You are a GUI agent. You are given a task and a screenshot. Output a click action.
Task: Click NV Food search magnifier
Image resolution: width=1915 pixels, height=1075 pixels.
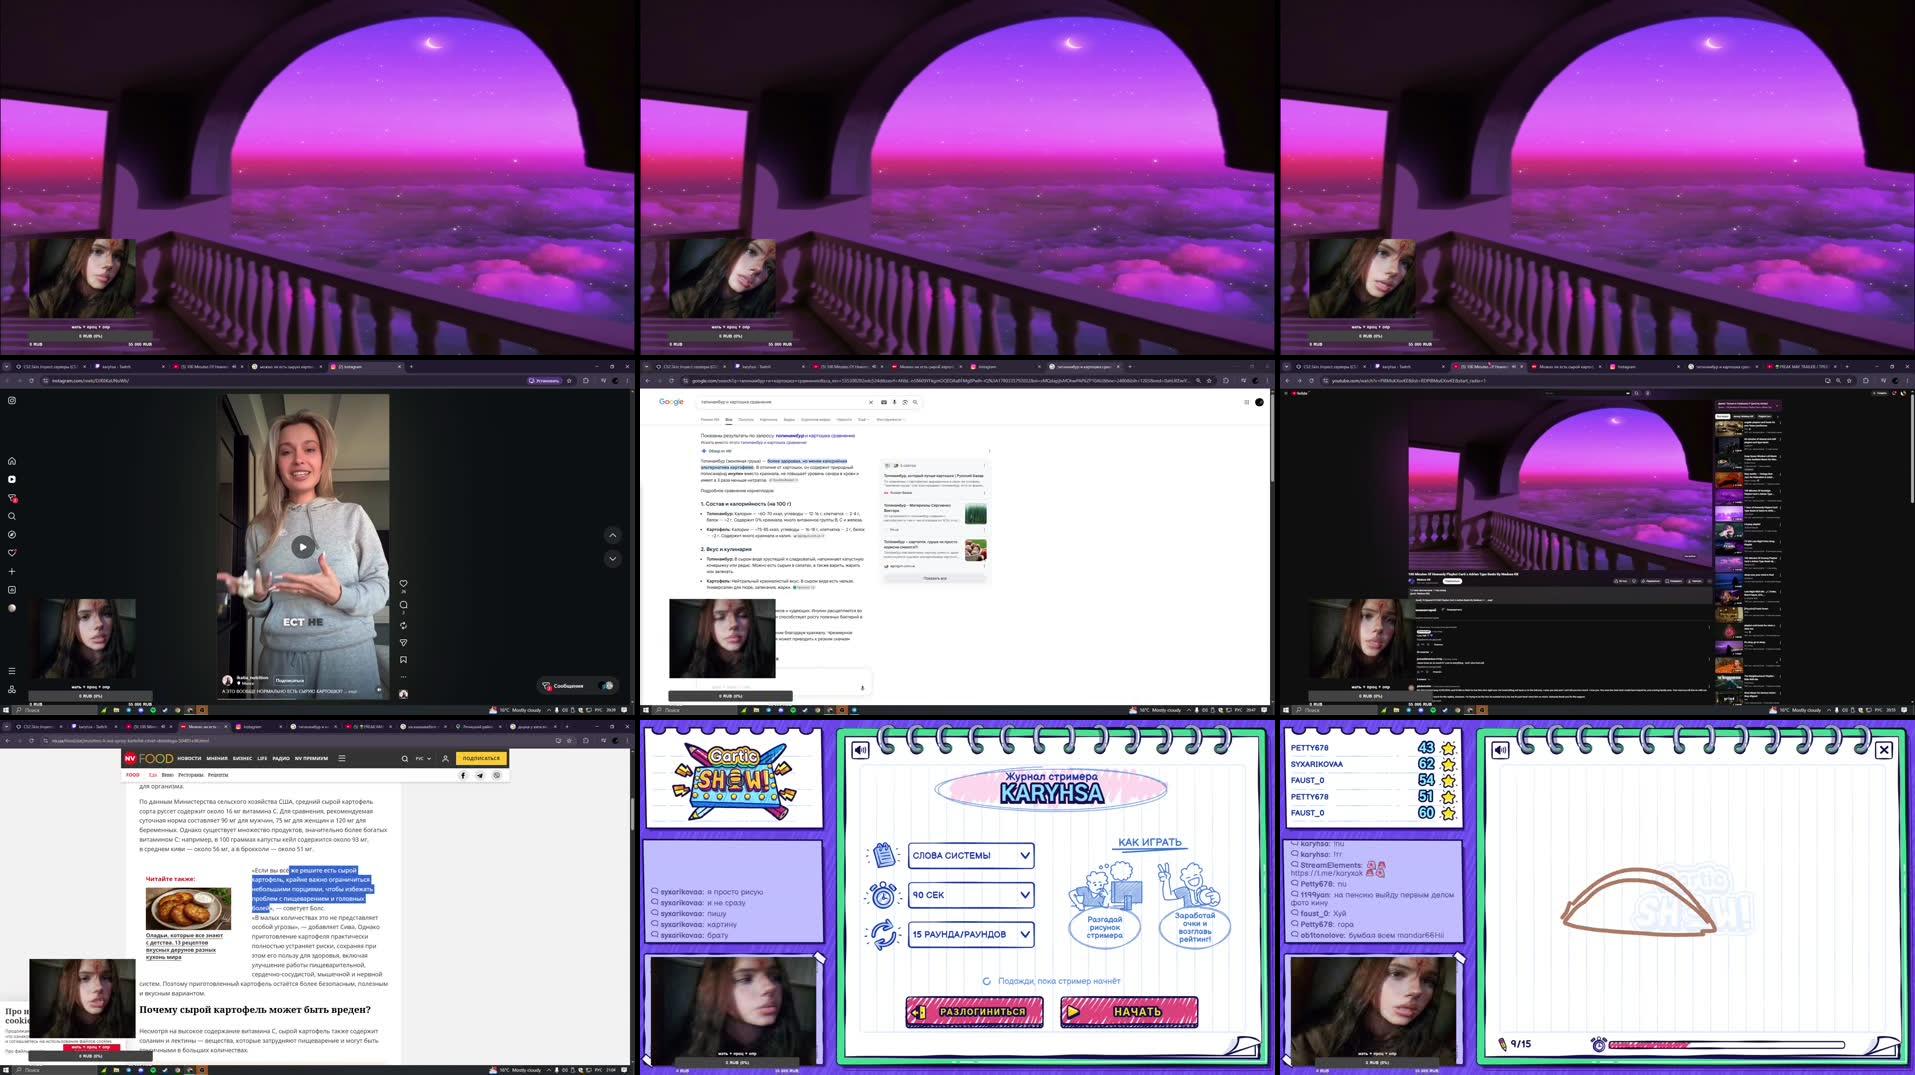(x=405, y=758)
